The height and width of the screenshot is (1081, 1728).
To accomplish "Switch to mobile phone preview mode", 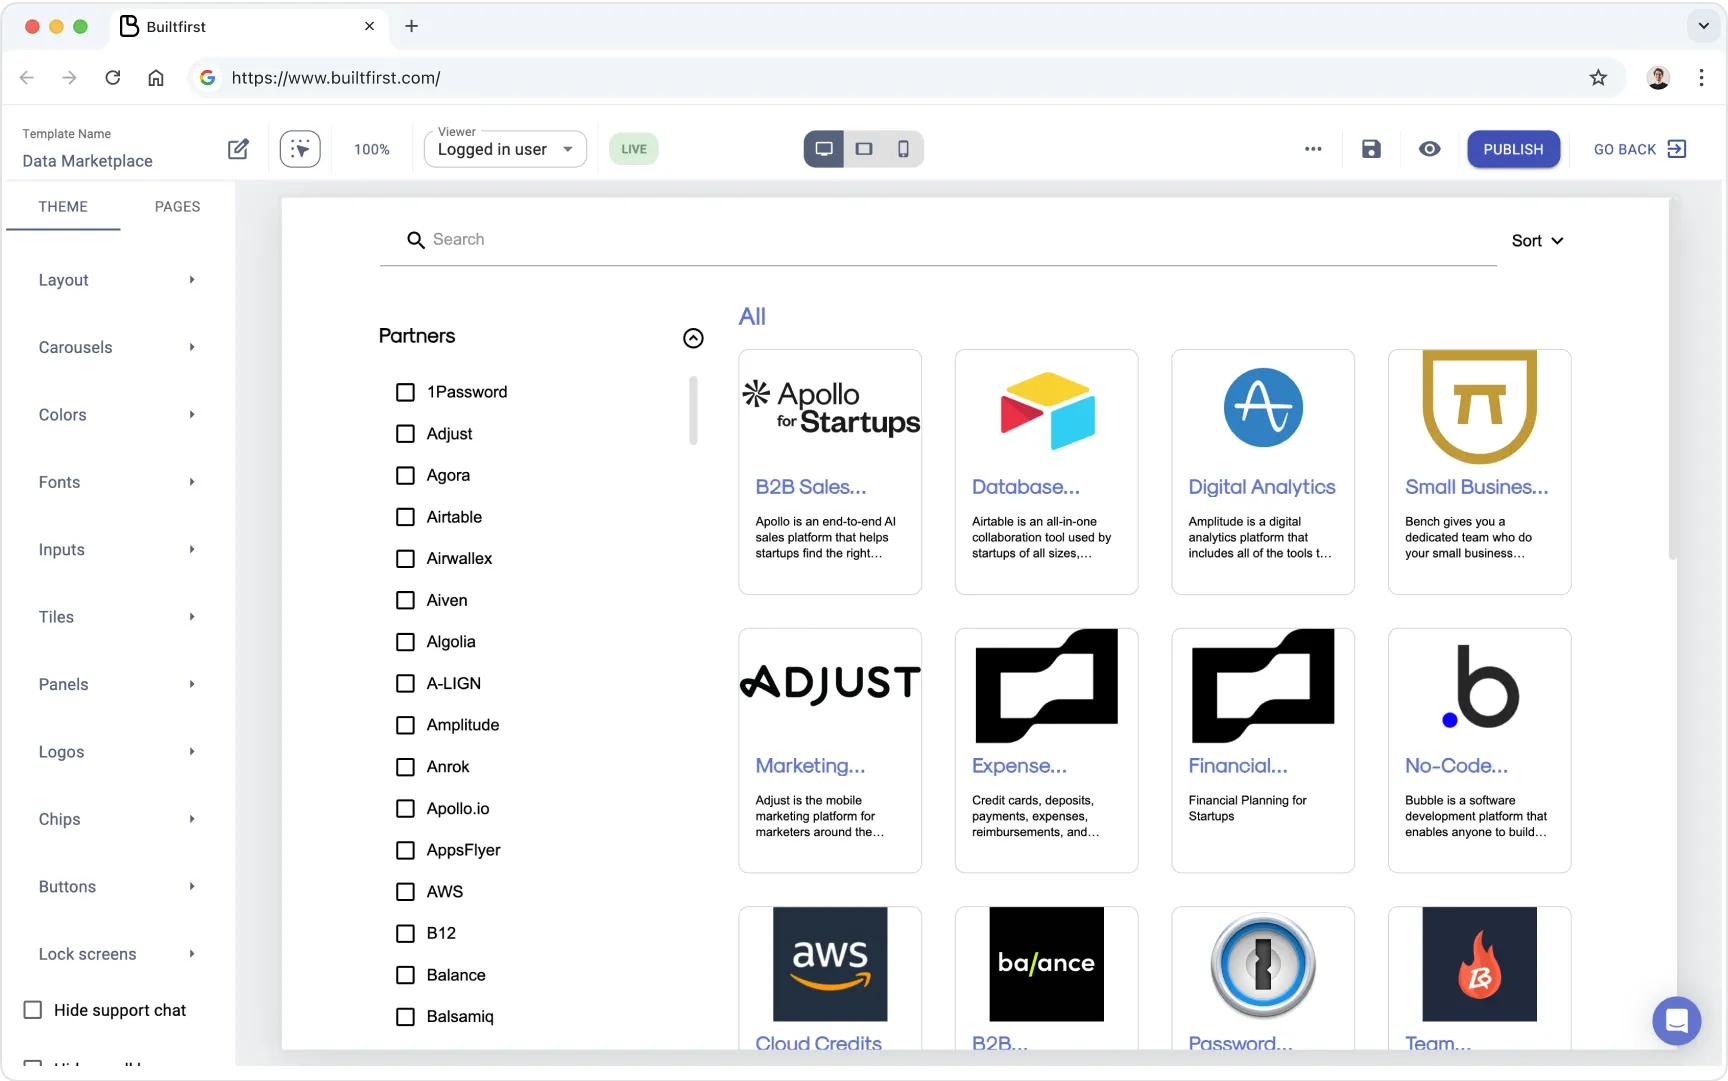I will [x=903, y=149].
